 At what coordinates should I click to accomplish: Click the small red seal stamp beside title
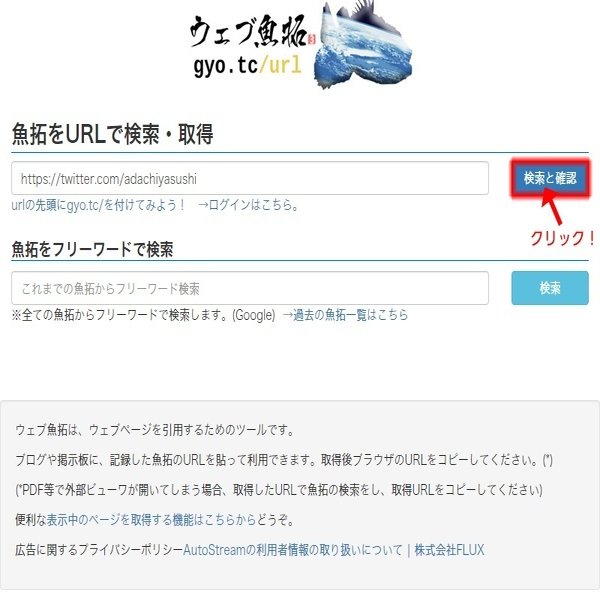tap(311, 39)
